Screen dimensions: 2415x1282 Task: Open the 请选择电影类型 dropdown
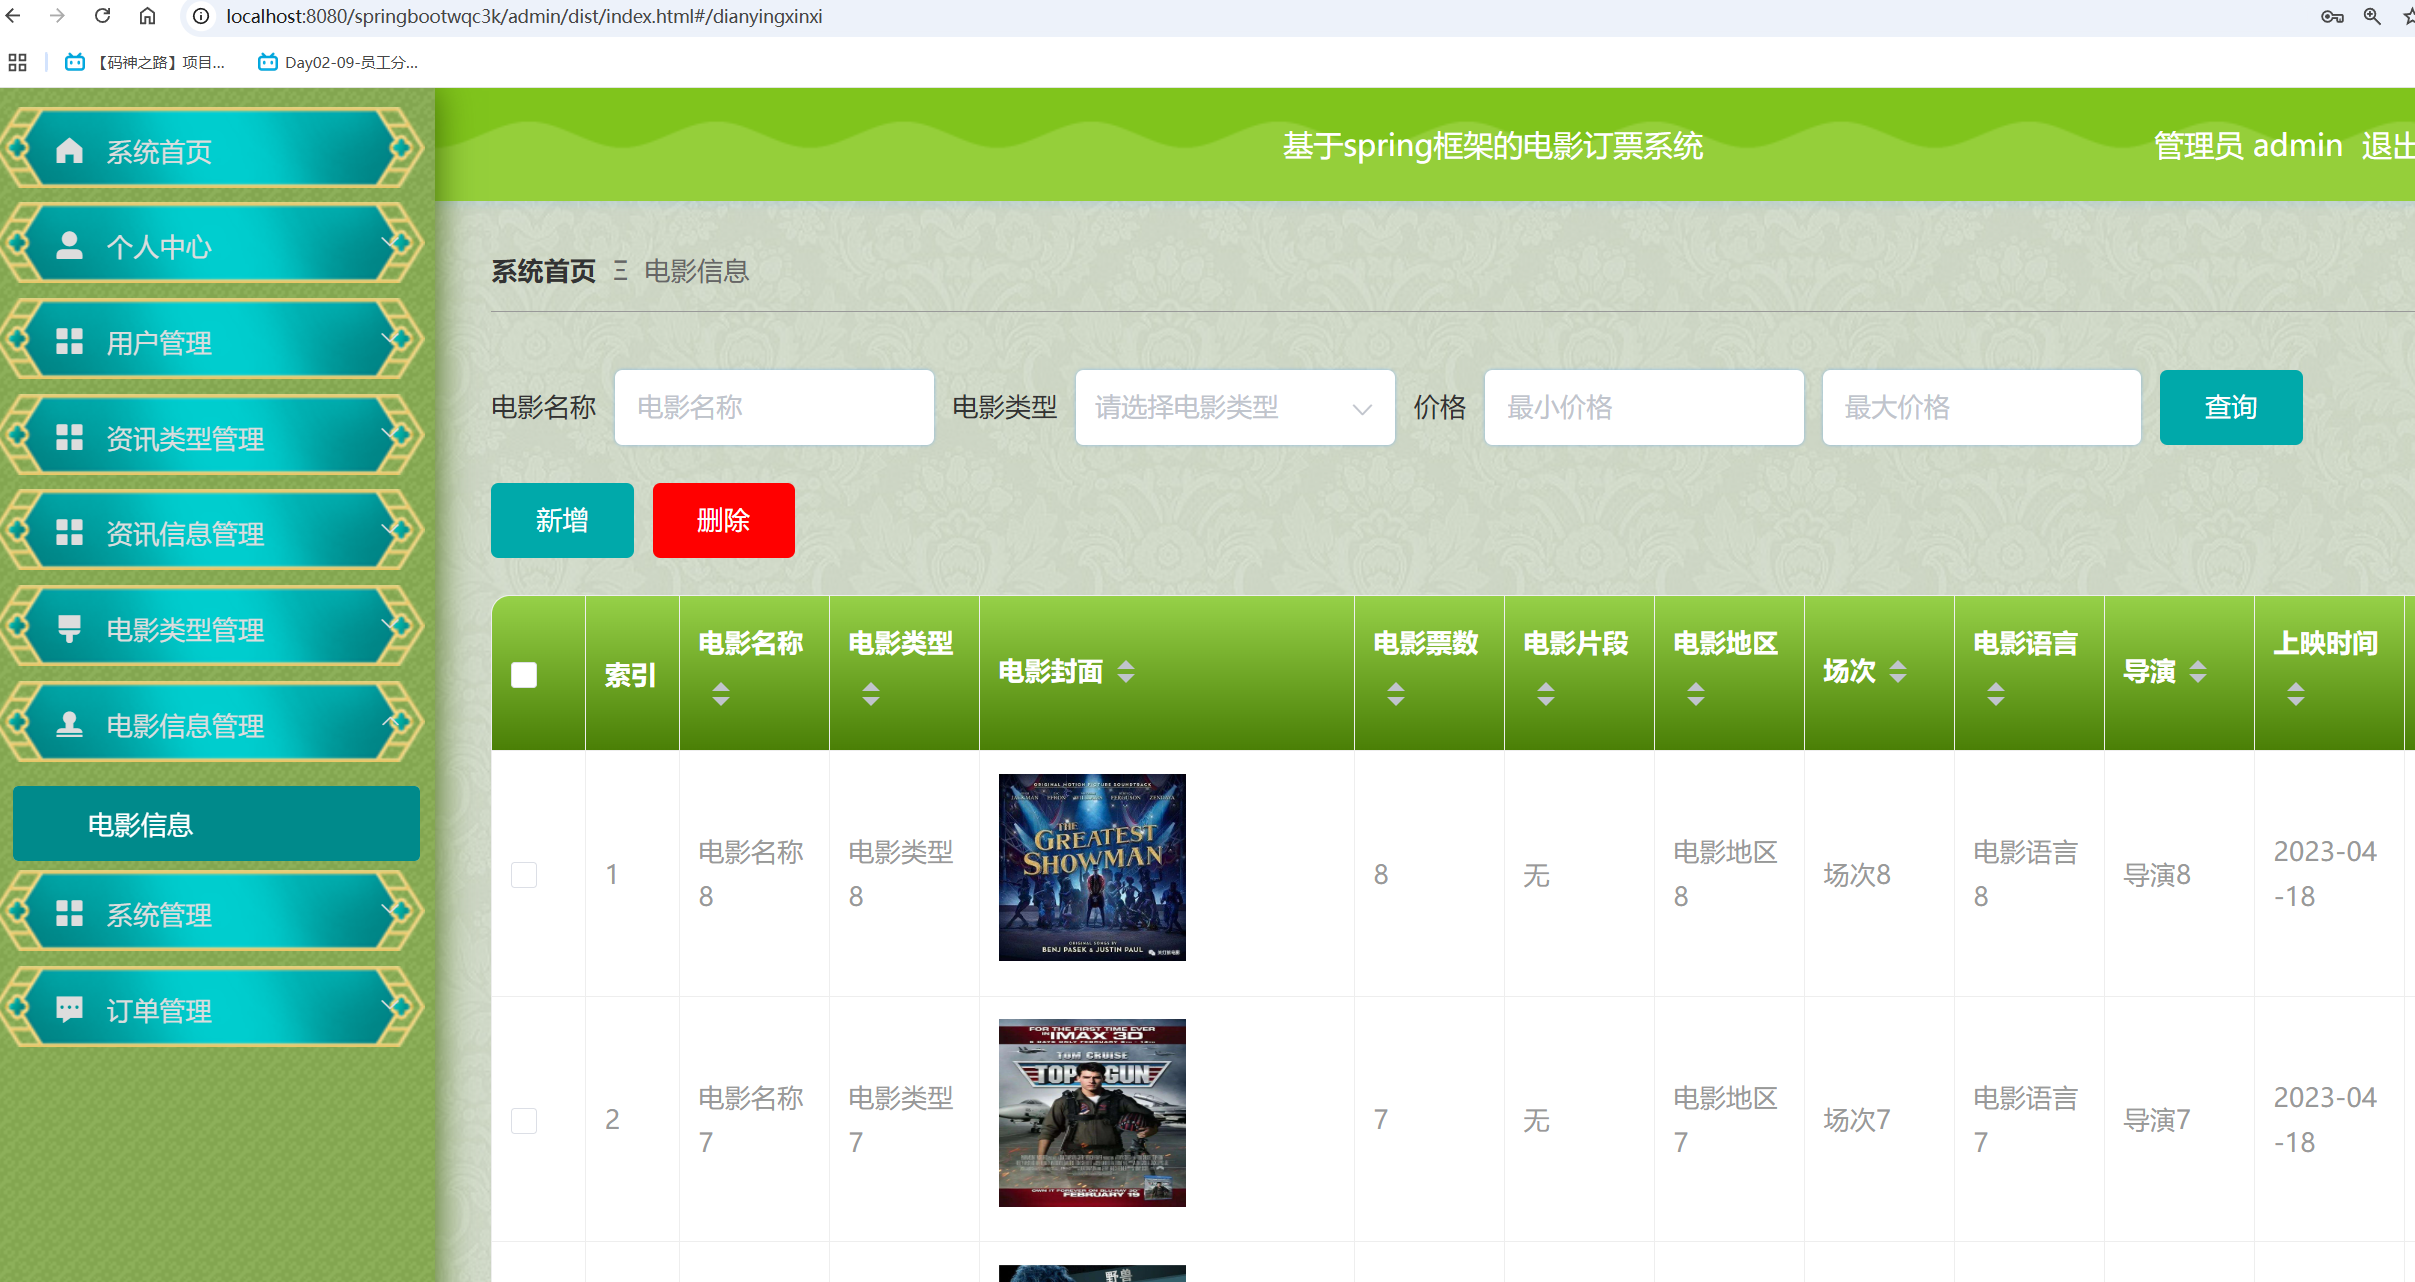[1235, 407]
